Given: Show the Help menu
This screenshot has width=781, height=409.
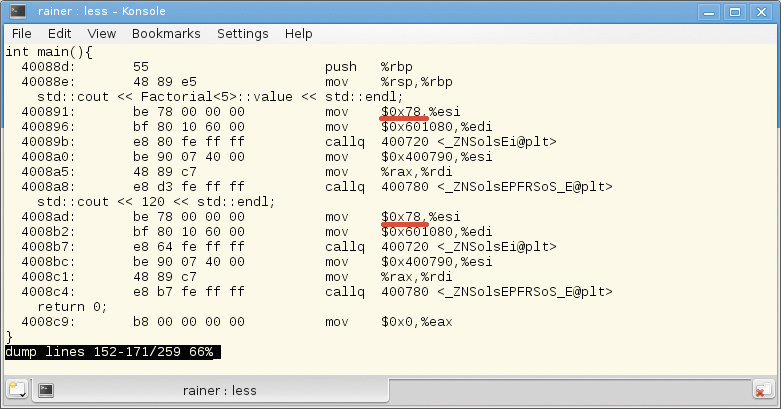Looking at the screenshot, I should (x=298, y=34).
